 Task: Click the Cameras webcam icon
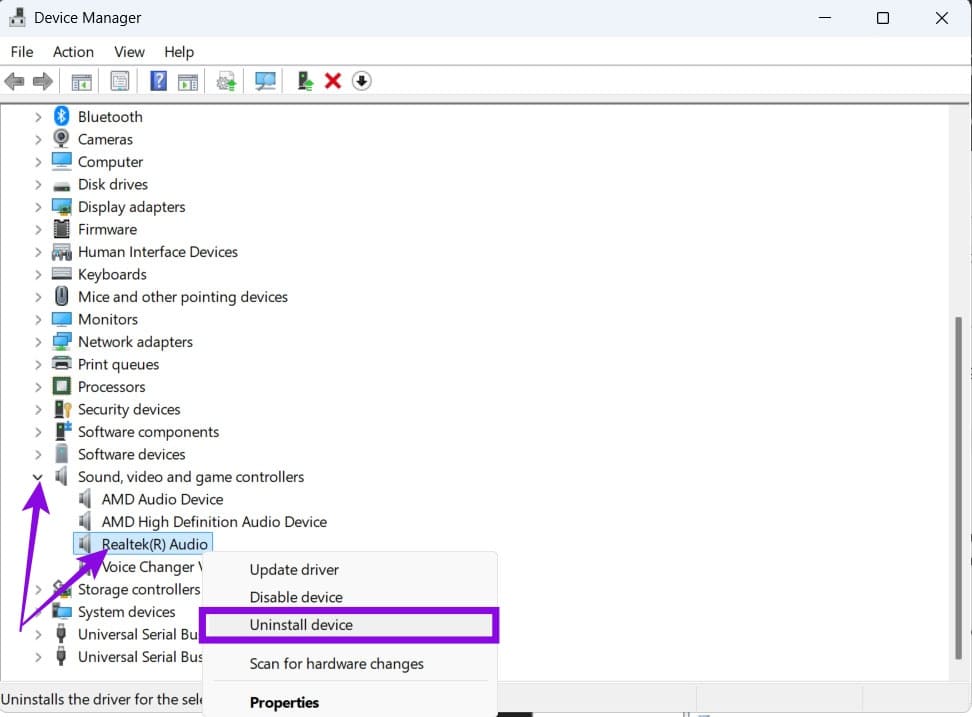click(x=61, y=139)
